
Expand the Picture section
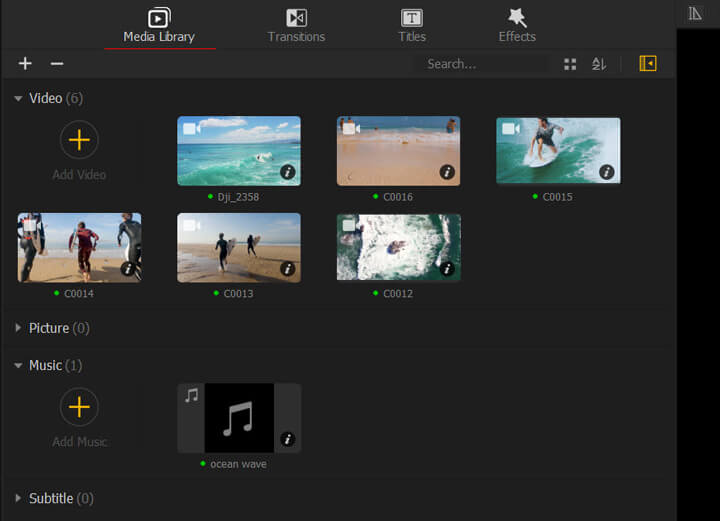point(19,328)
